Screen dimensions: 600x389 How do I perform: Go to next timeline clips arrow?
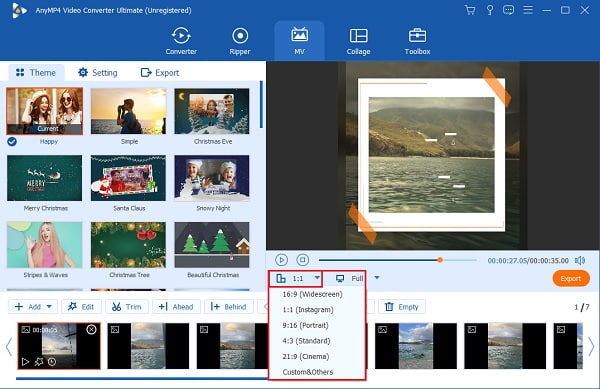pyautogui.click(x=591, y=347)
